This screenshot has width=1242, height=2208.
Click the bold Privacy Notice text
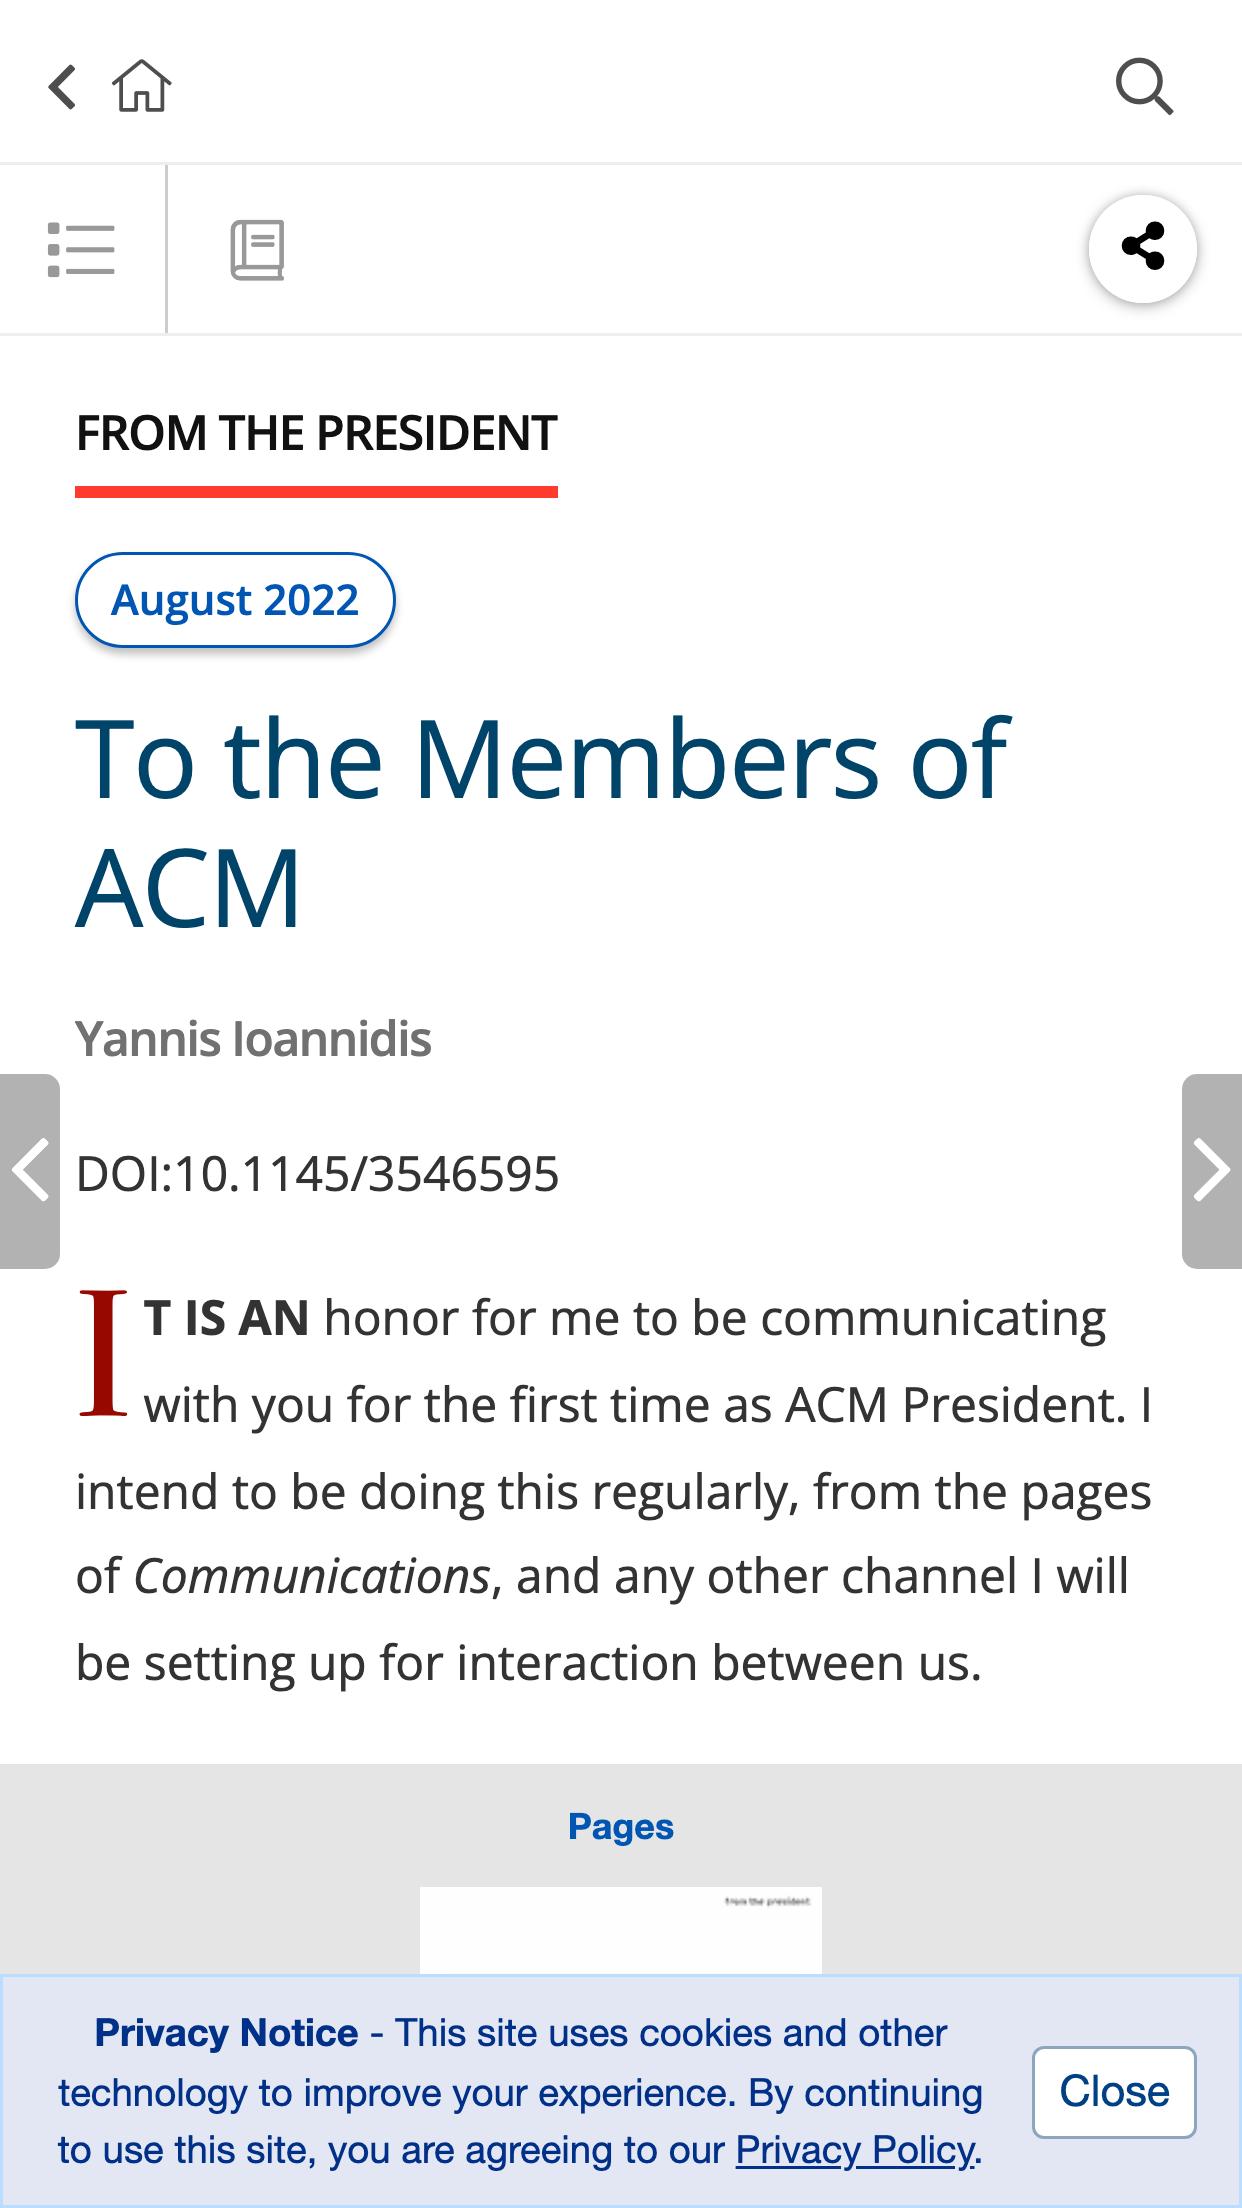(226, 2033)
